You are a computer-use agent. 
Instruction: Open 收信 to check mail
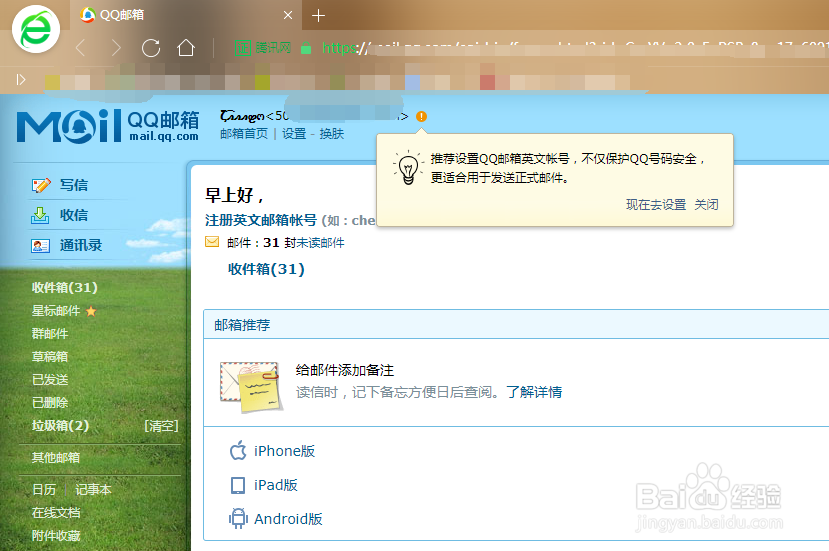click(x=73, y=215)
